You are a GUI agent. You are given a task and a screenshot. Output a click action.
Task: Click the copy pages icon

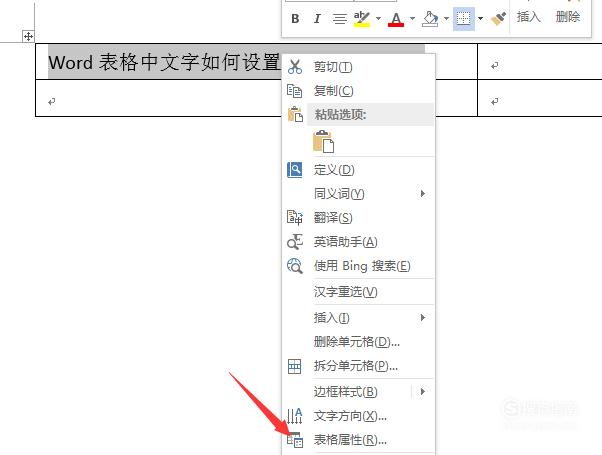(x=294, y=91)
